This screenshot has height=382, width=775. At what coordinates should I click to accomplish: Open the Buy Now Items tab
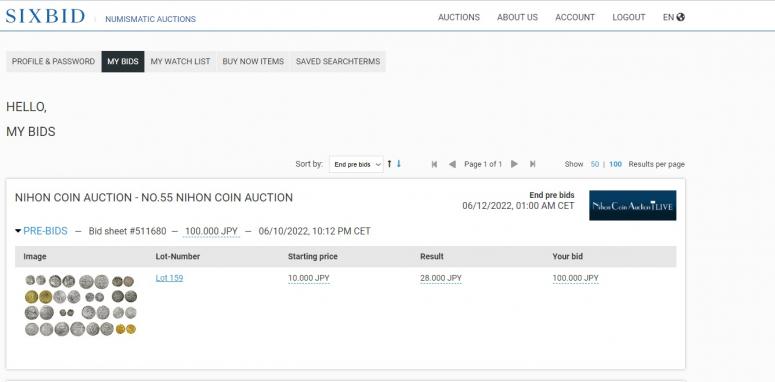point(253,61)
